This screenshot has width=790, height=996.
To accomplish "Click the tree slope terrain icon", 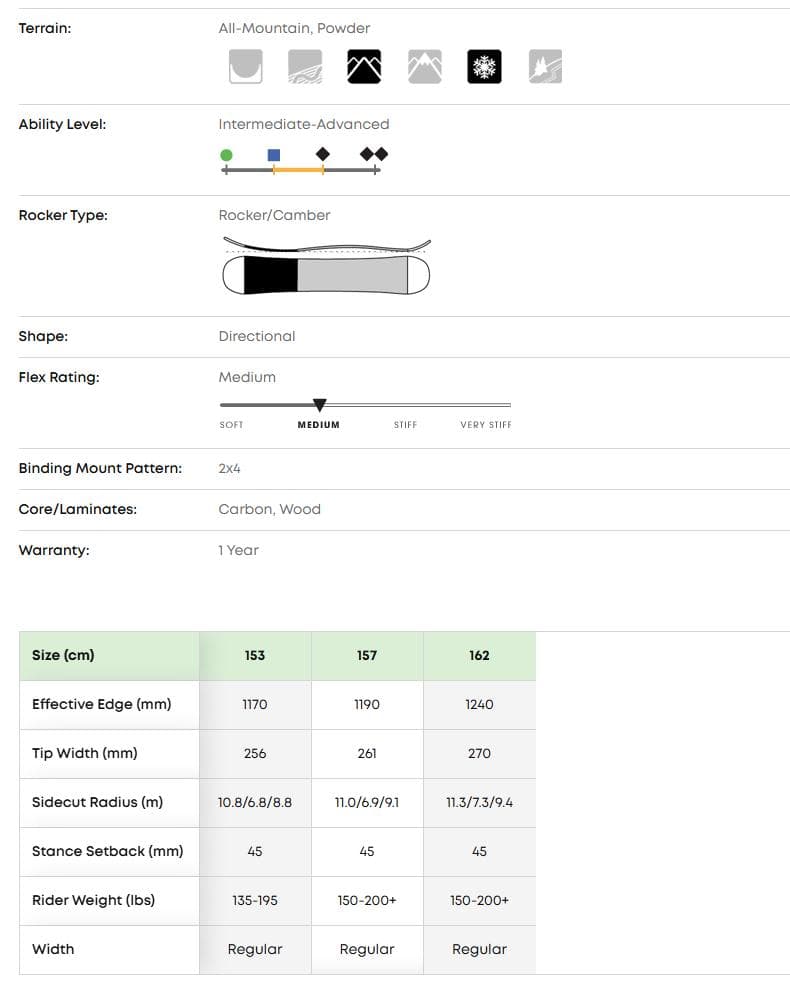I will 545,66.
